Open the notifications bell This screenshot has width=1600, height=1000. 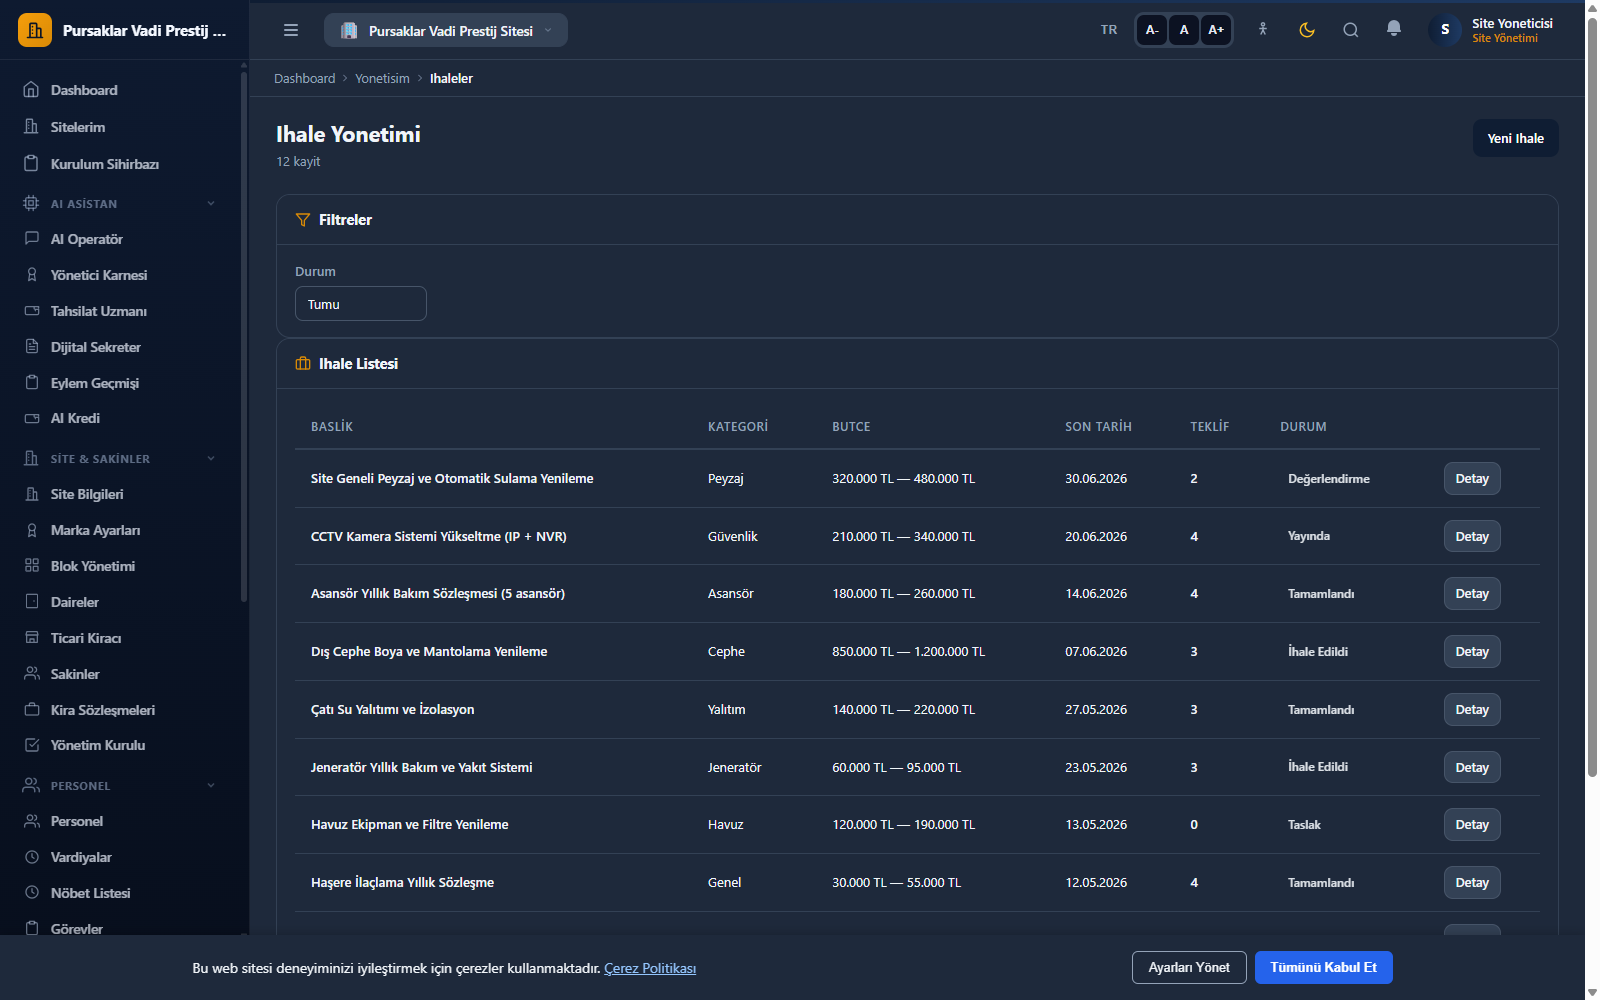(1394, 29)
